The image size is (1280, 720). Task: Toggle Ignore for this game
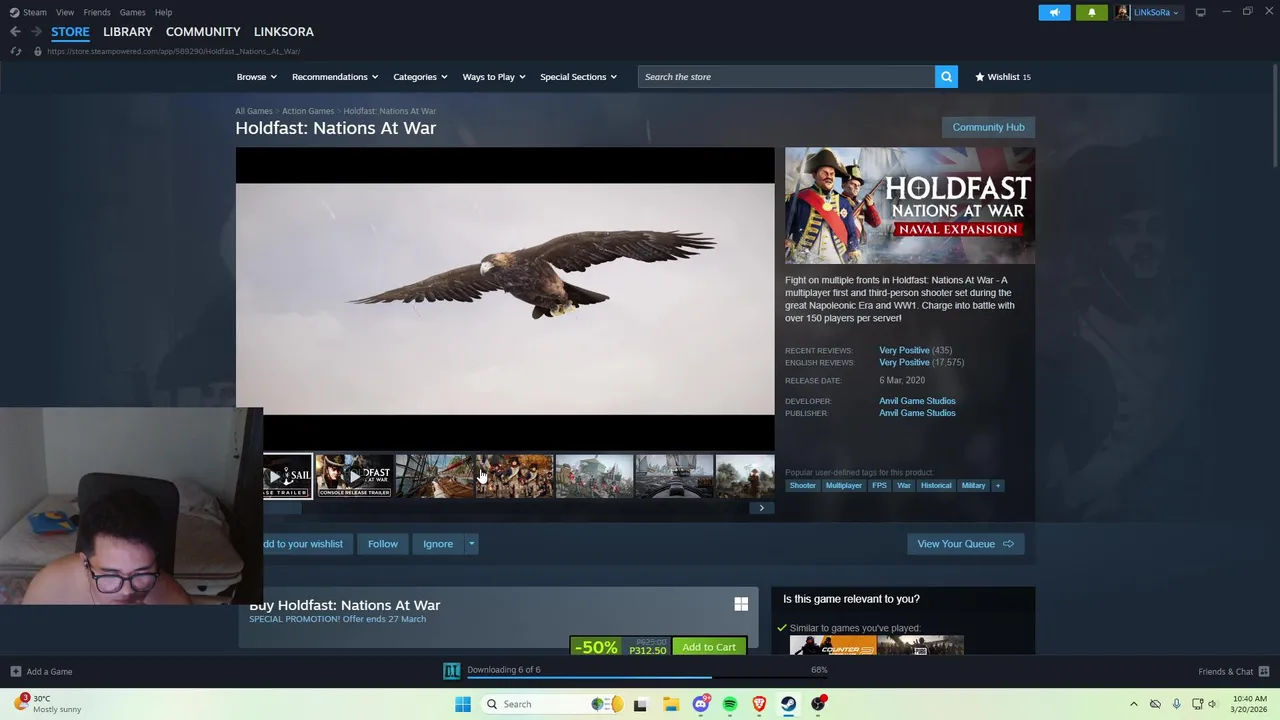pos(438,544)
